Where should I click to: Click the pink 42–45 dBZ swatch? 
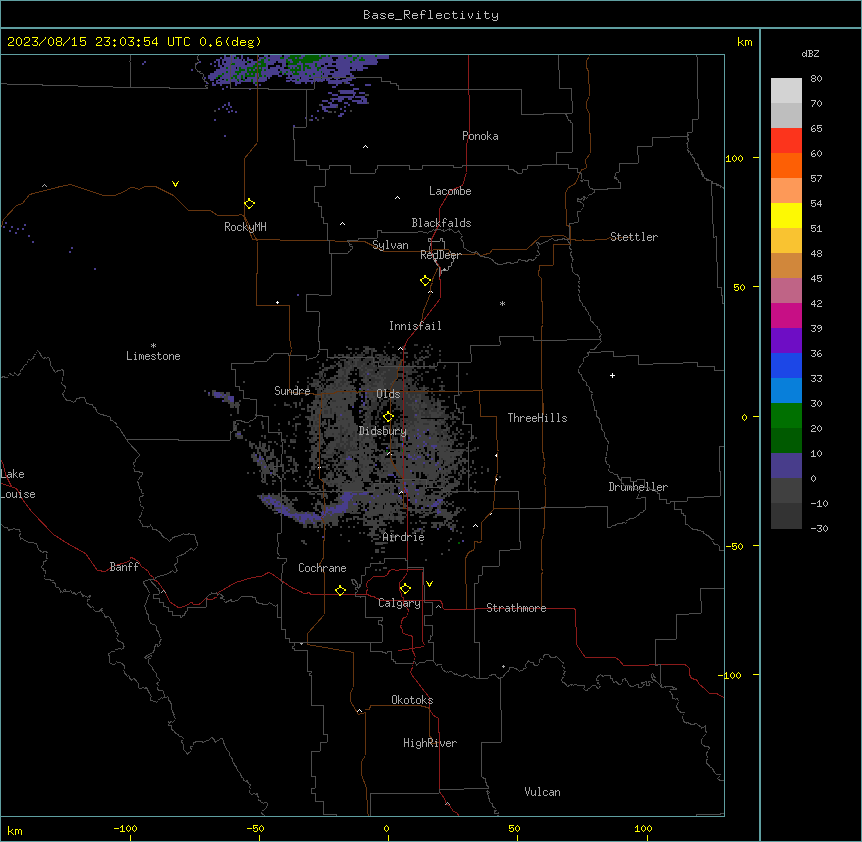click(786, 291)
